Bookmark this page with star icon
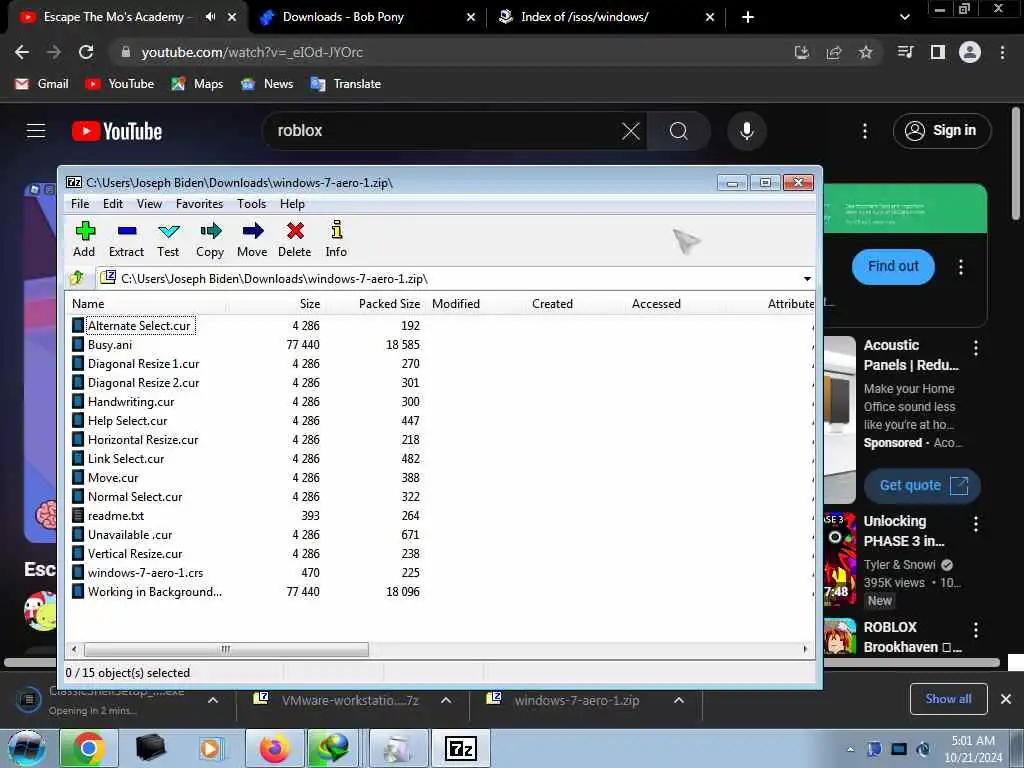1024x768 pixels. coord(865,52)
